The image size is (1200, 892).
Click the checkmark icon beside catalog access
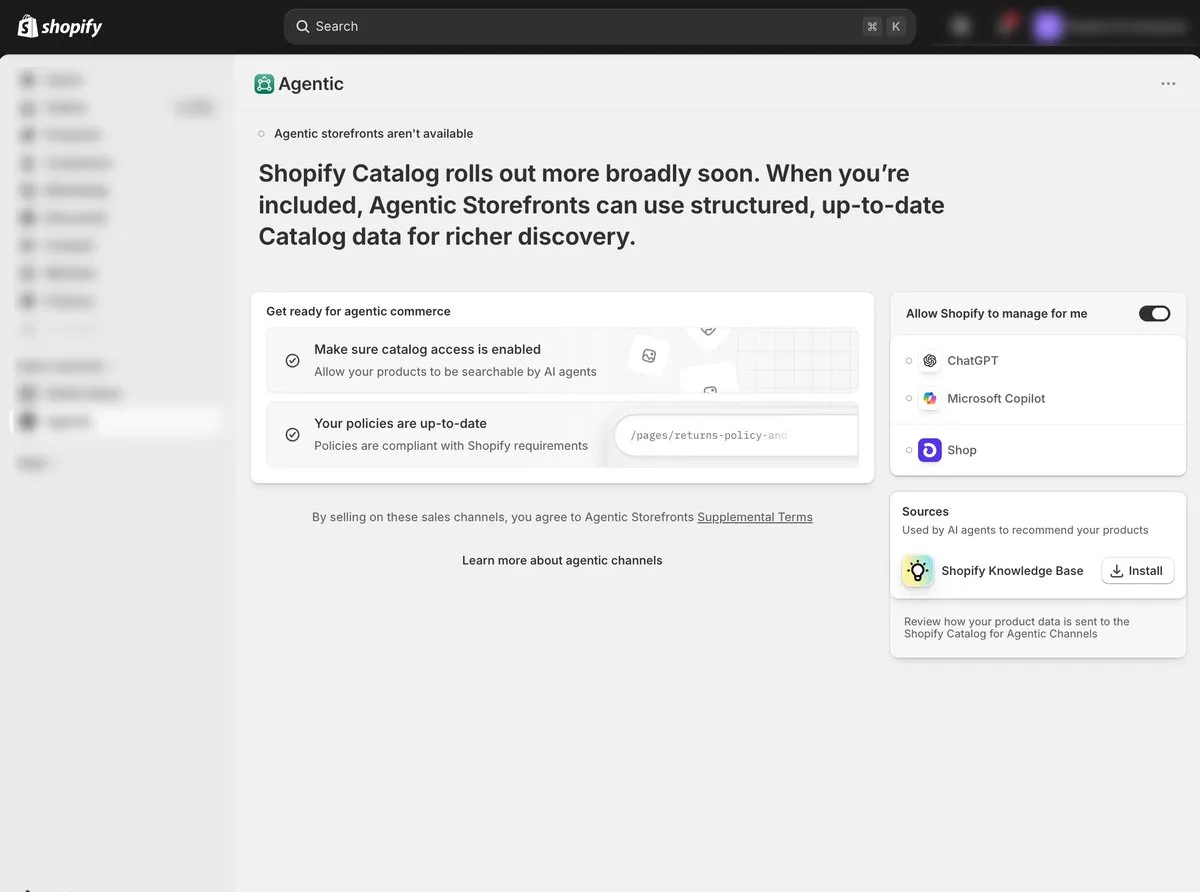[292, 360]
